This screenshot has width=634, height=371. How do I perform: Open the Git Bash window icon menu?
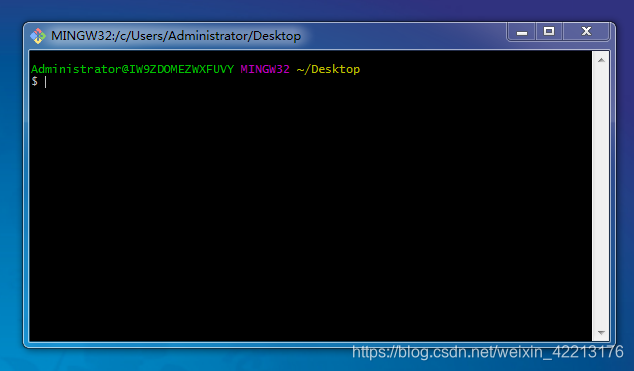pyautogui.click(x=38, y=36)
